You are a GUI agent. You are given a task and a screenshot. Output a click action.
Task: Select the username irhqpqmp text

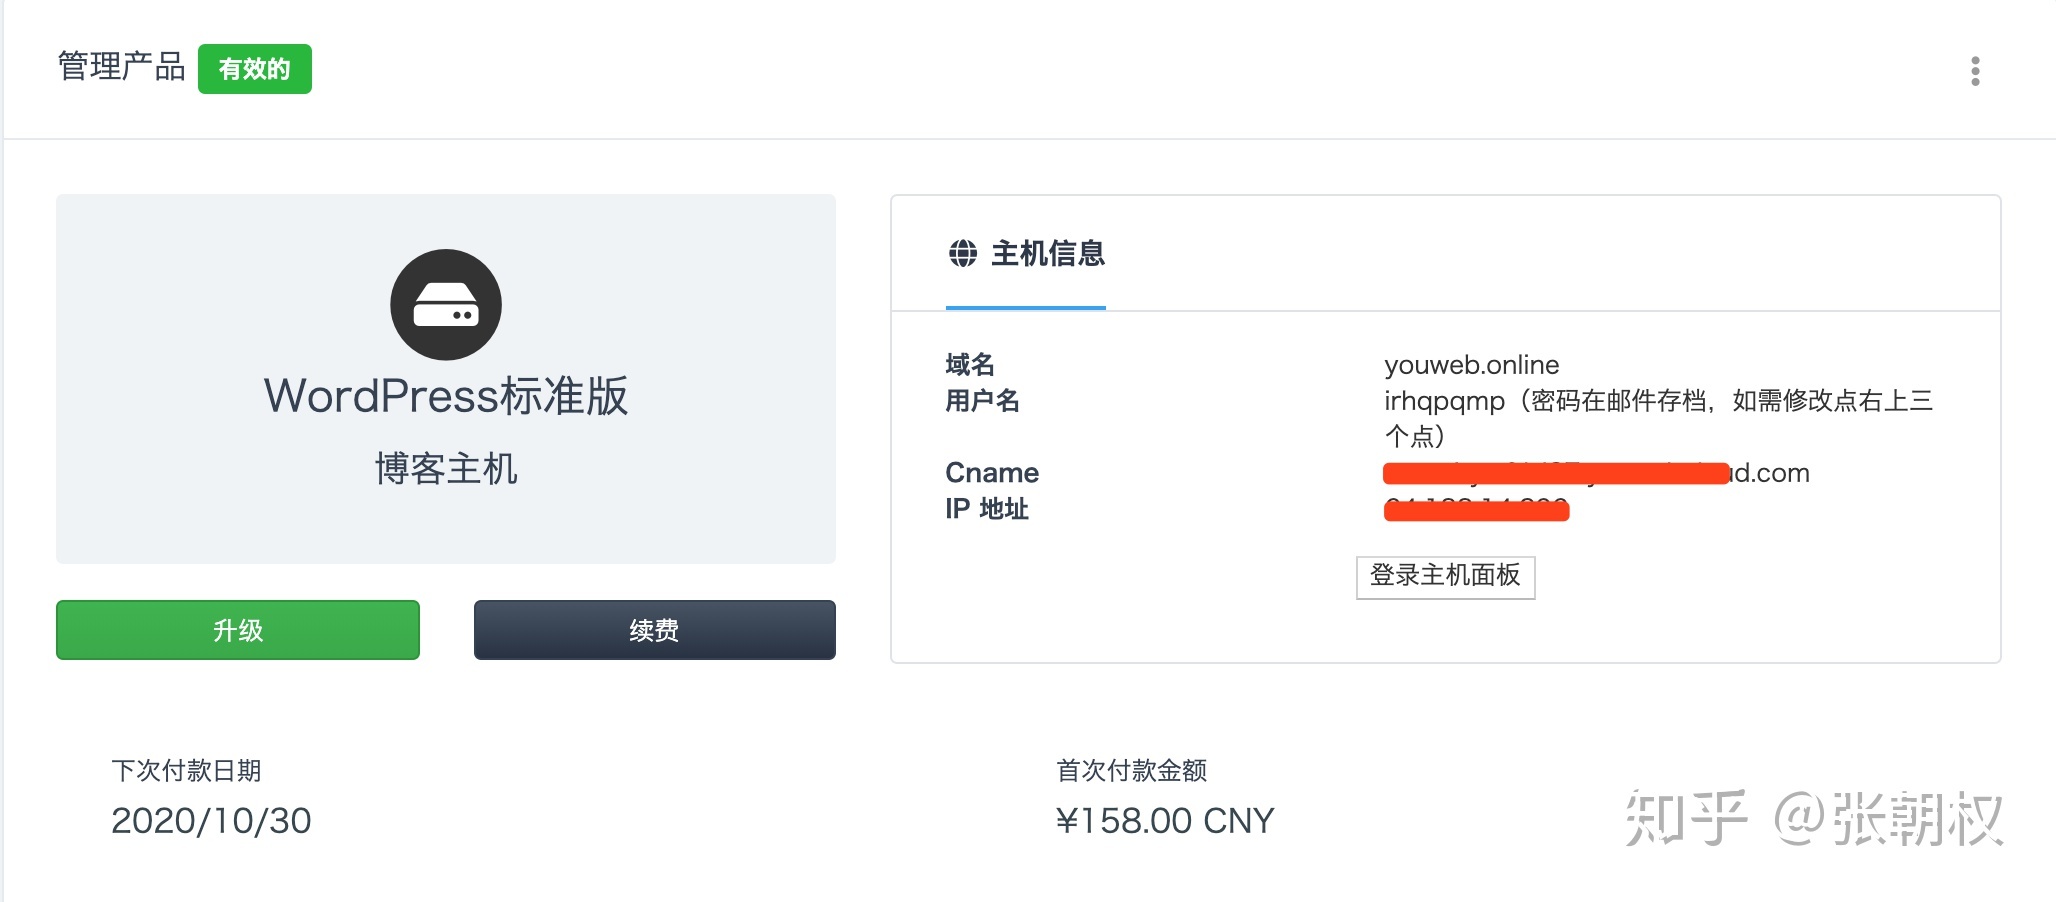1438,400
